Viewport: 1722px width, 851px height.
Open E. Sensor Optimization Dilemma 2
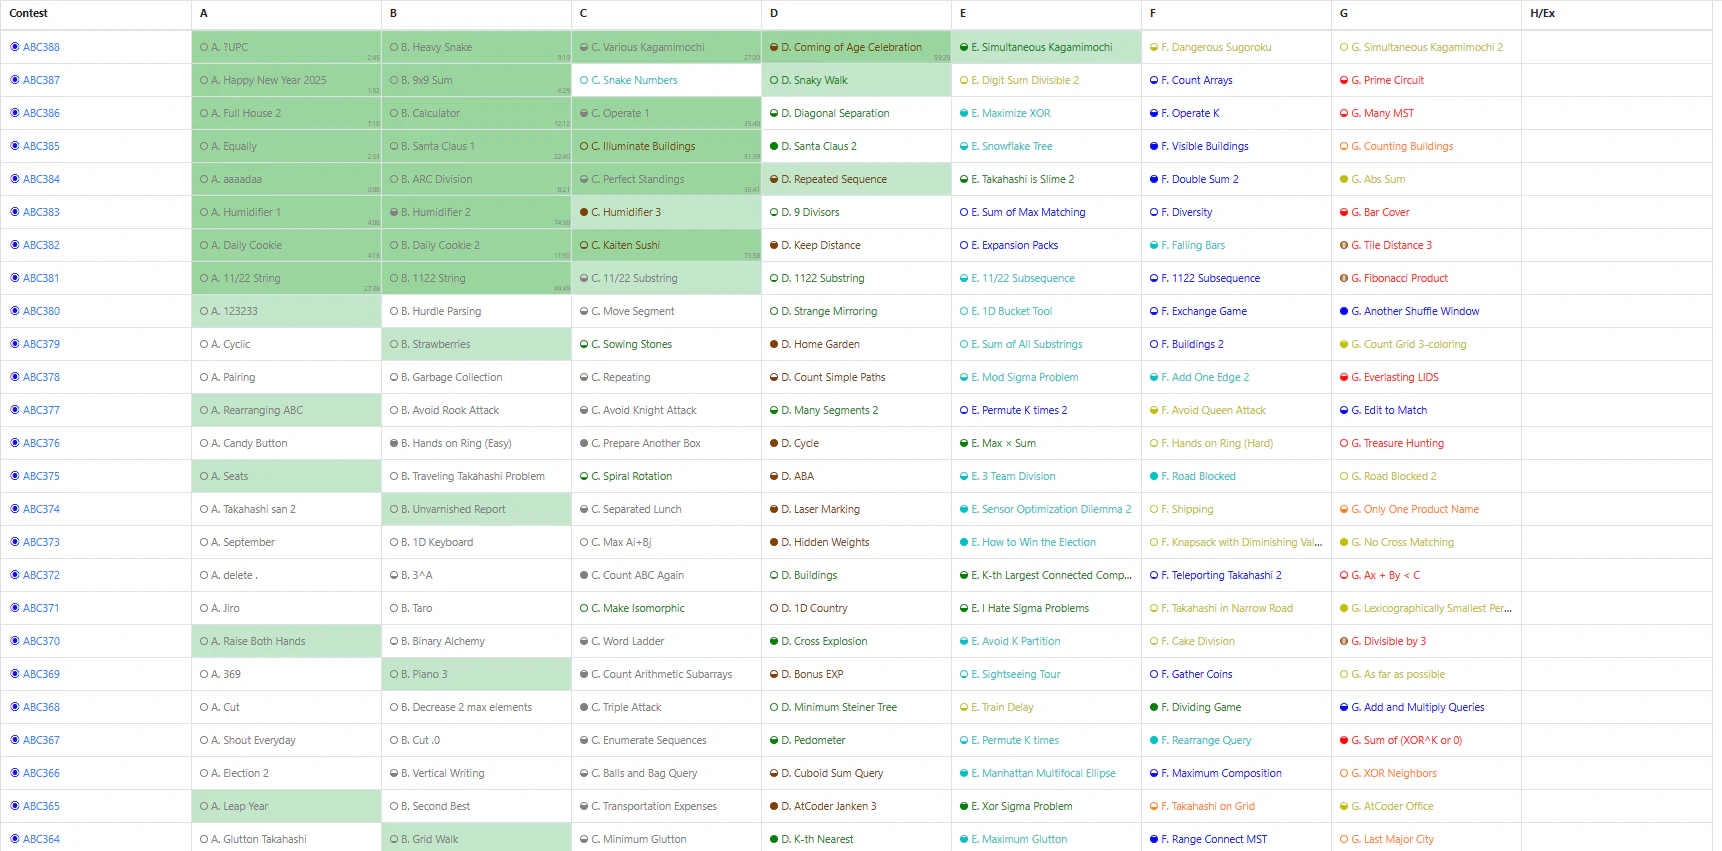click(1051, 509)
